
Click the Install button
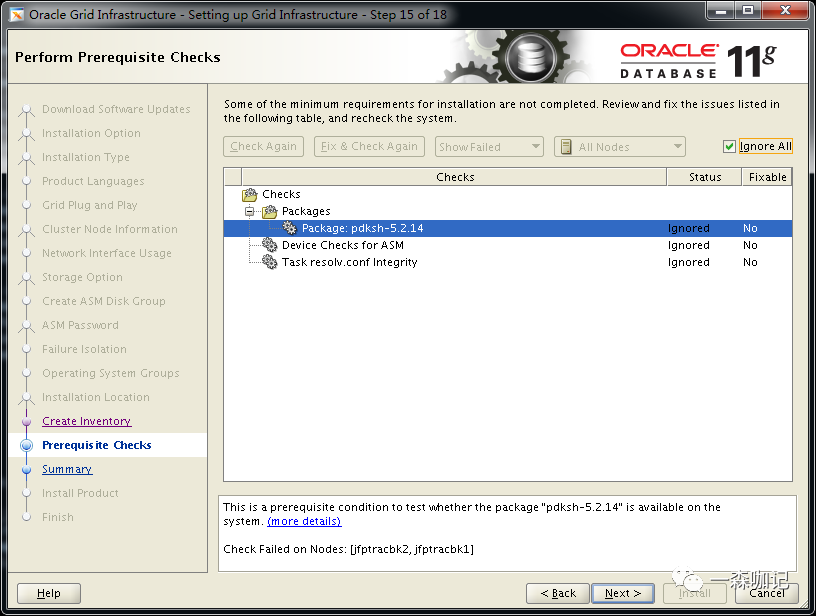point(695,593)
